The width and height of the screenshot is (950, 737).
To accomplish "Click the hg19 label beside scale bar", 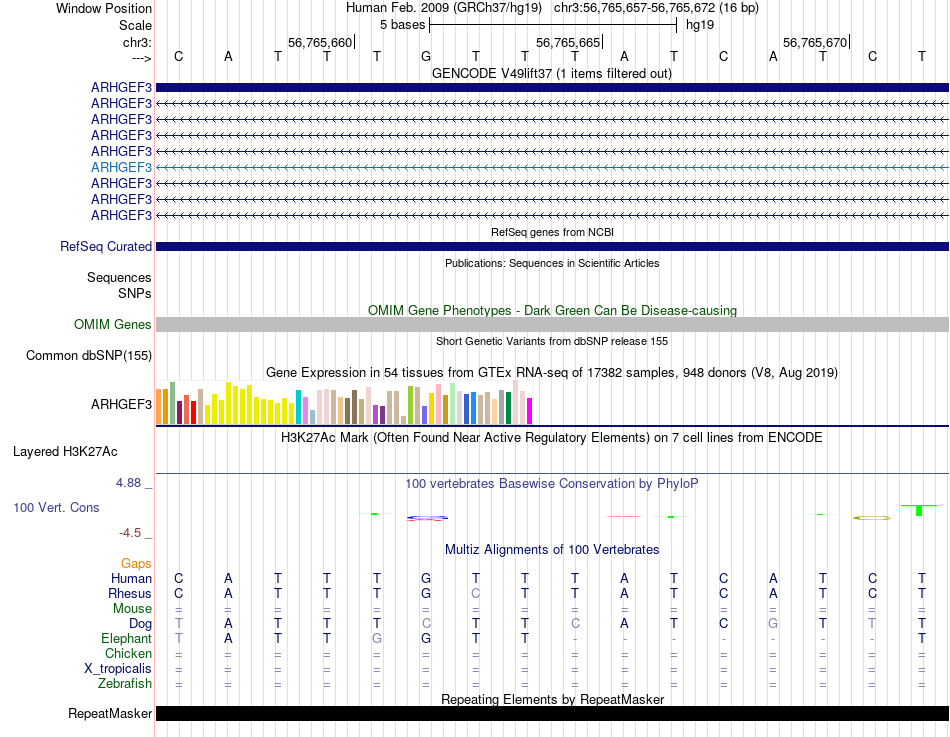I will (x=700, y=25).
